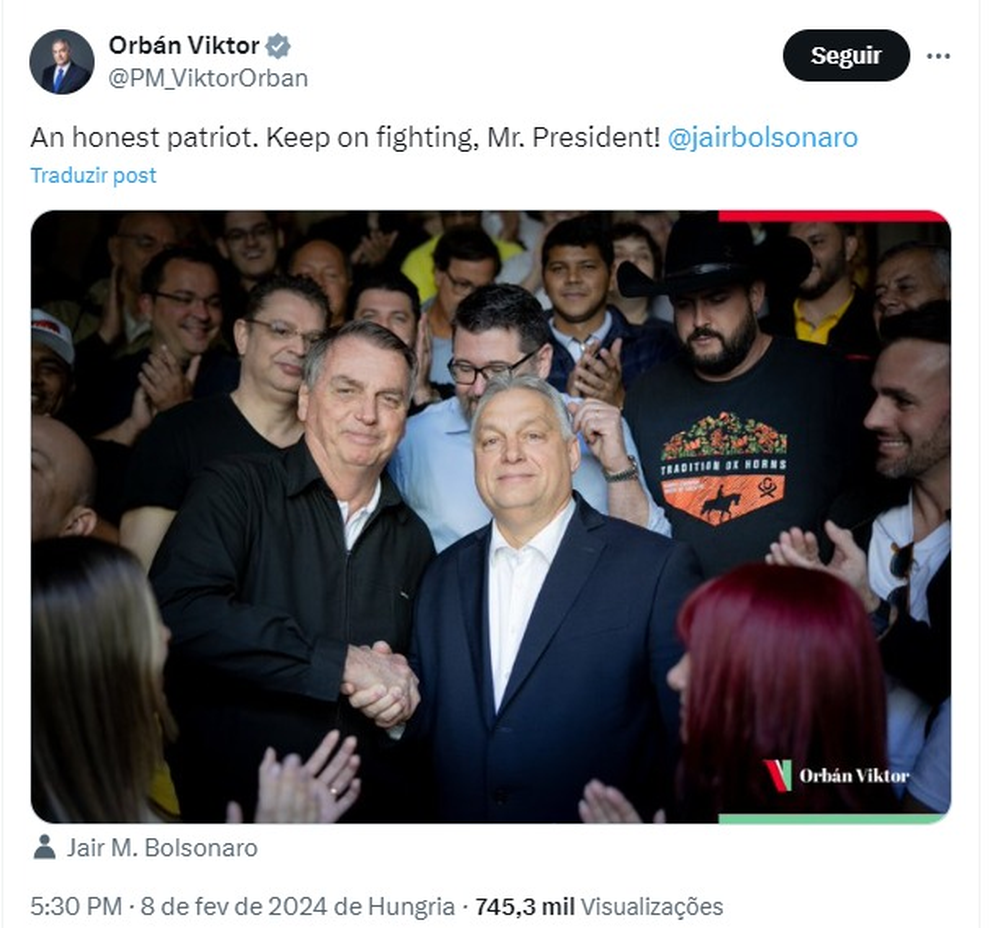
Task: Click the Visualizações label
Action: (652, 906)
